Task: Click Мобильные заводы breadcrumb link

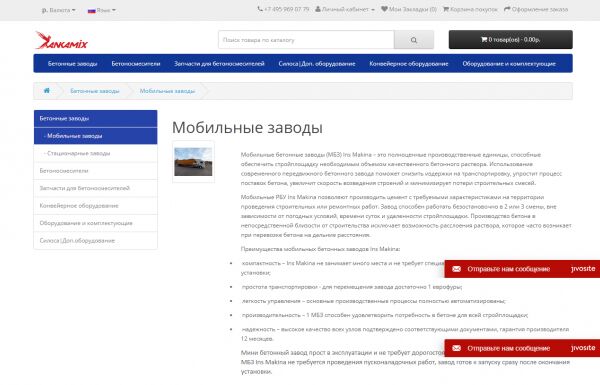Action: tap(167, 91)
